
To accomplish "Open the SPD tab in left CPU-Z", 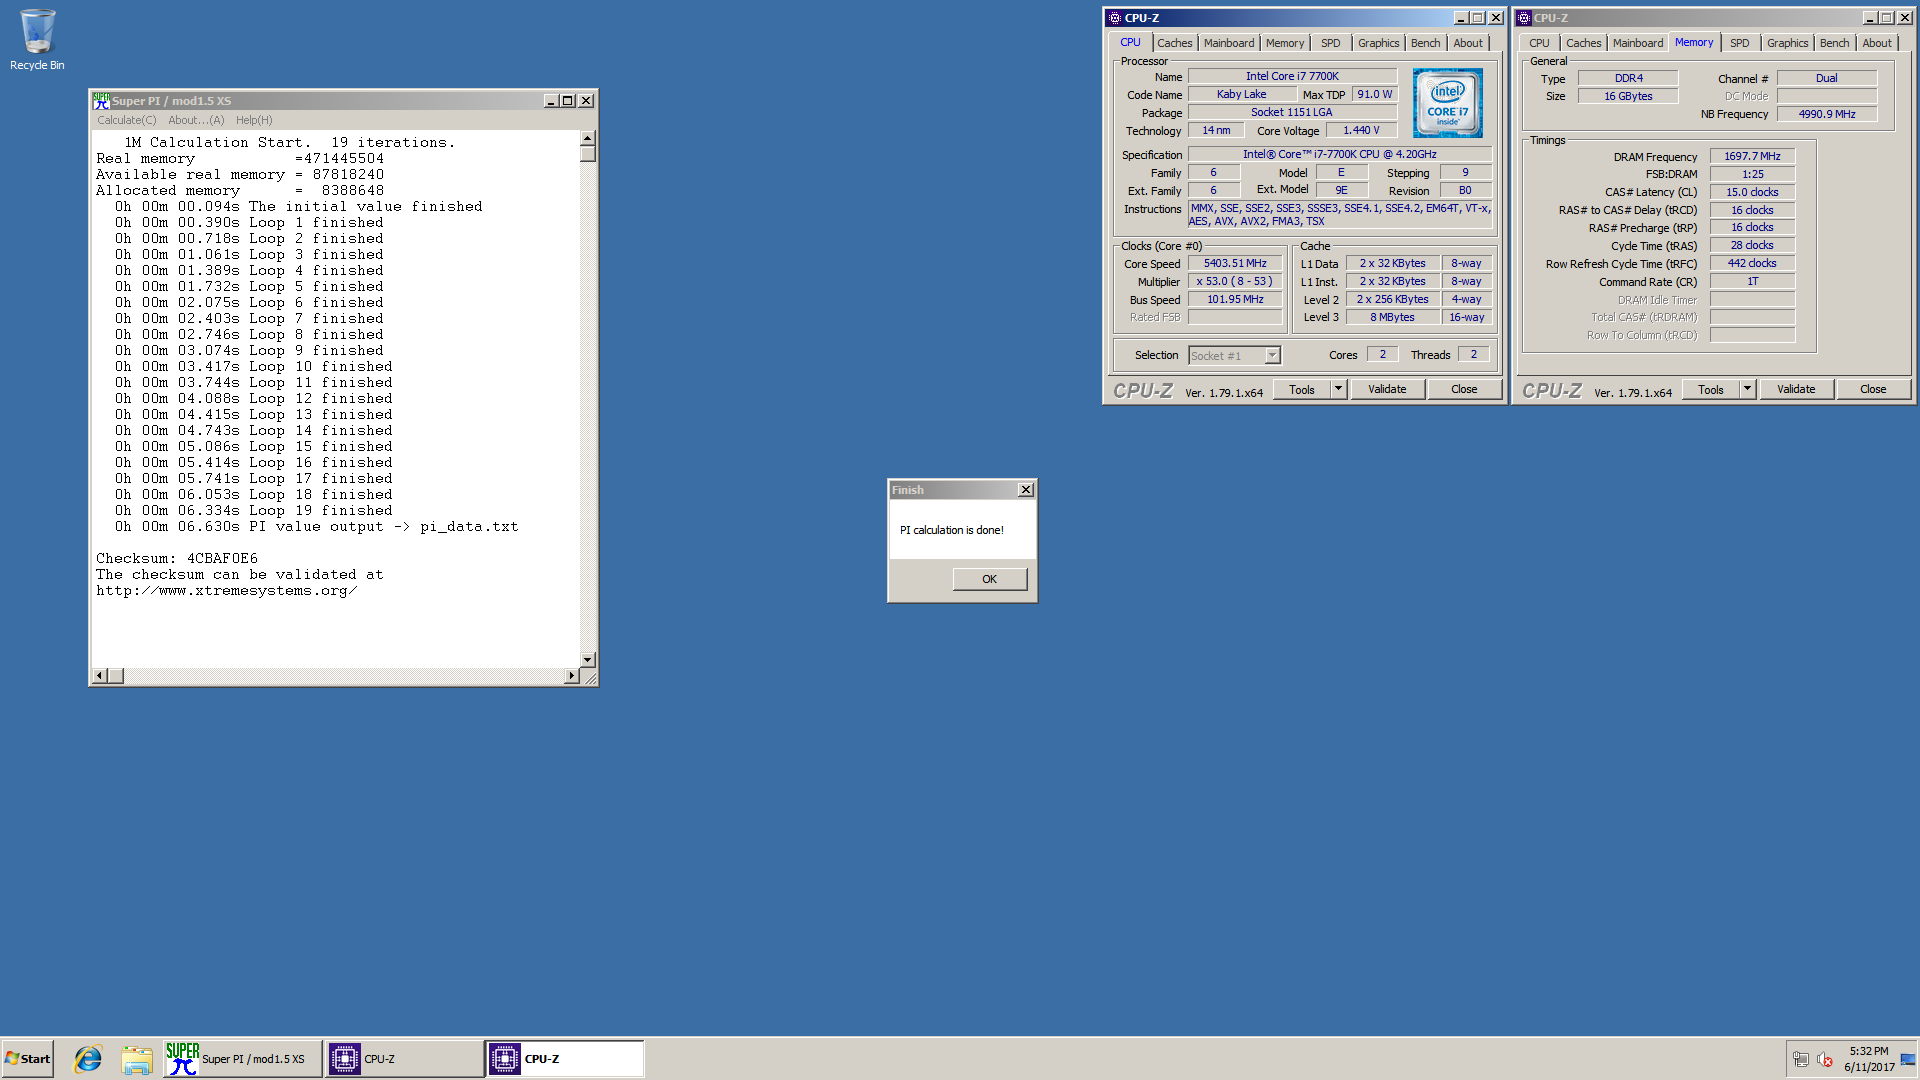I will [x=1330, y=43].
